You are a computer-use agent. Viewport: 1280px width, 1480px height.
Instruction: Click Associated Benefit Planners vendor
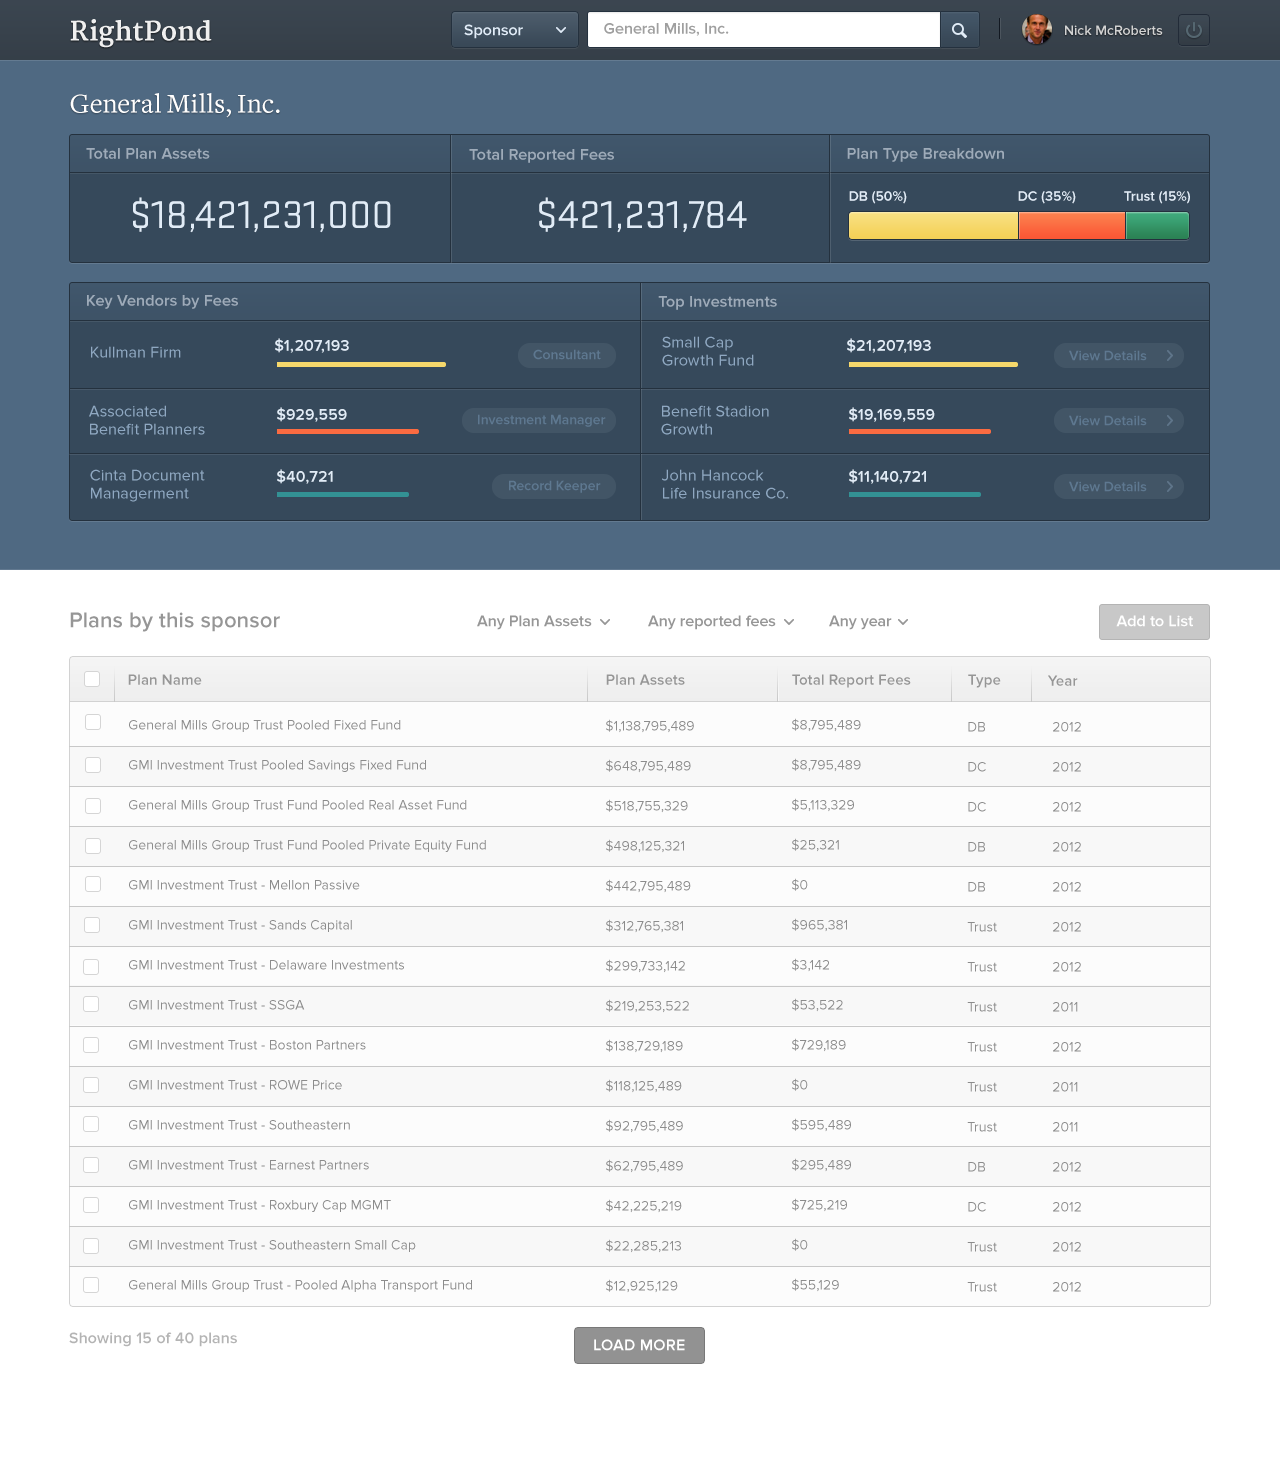147,421
